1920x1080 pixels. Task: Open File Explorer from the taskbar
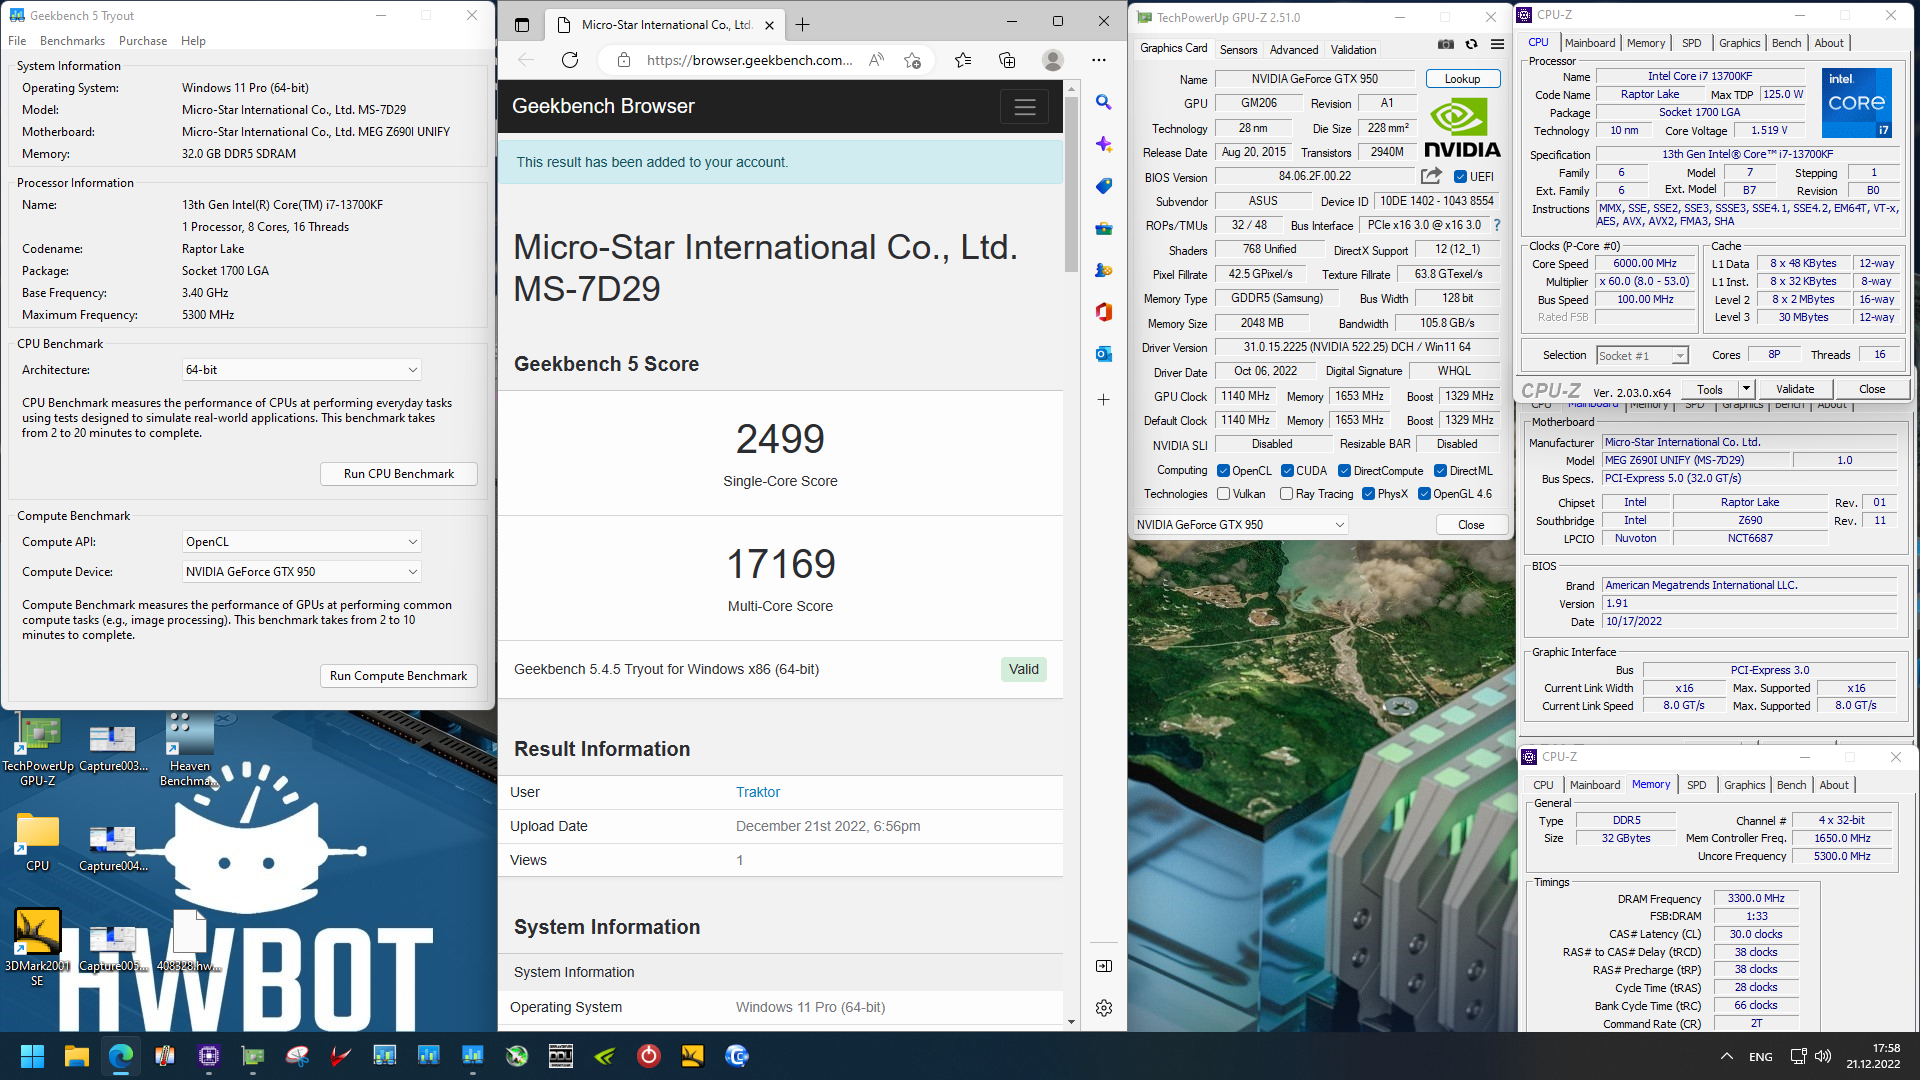[x=77, y=1056]
